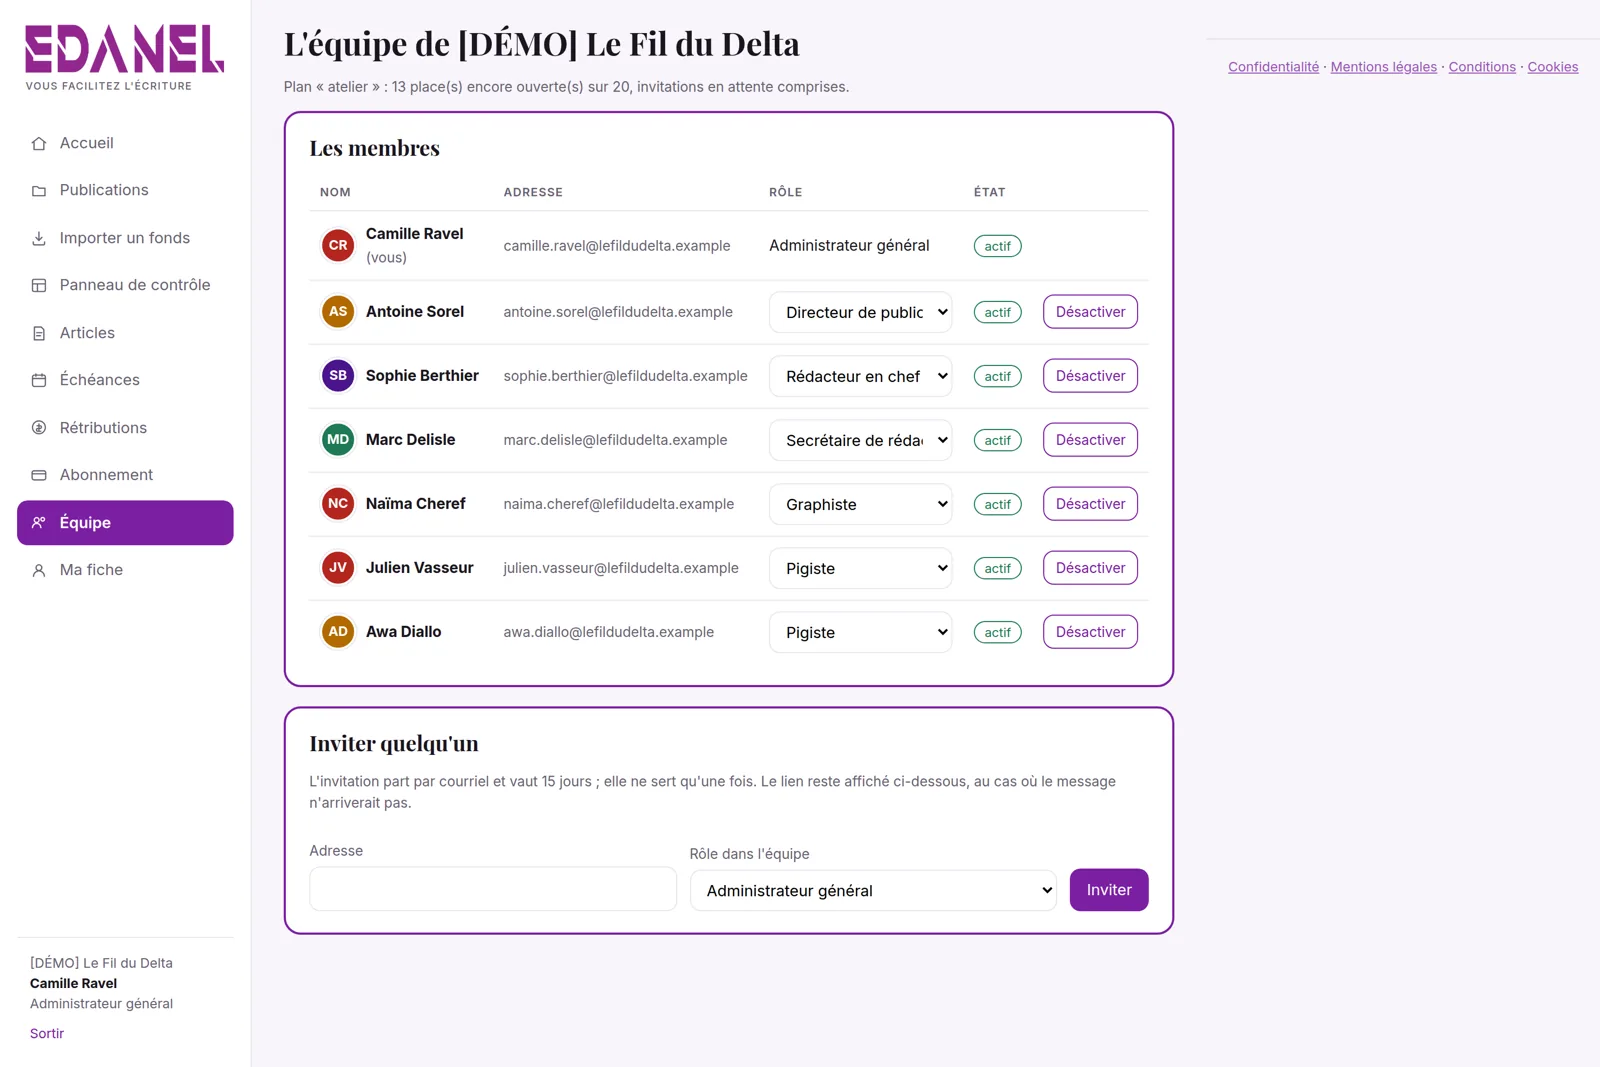Open the Mentions légales link
Screen dimensions: 1600x1067
[1383, 67]
